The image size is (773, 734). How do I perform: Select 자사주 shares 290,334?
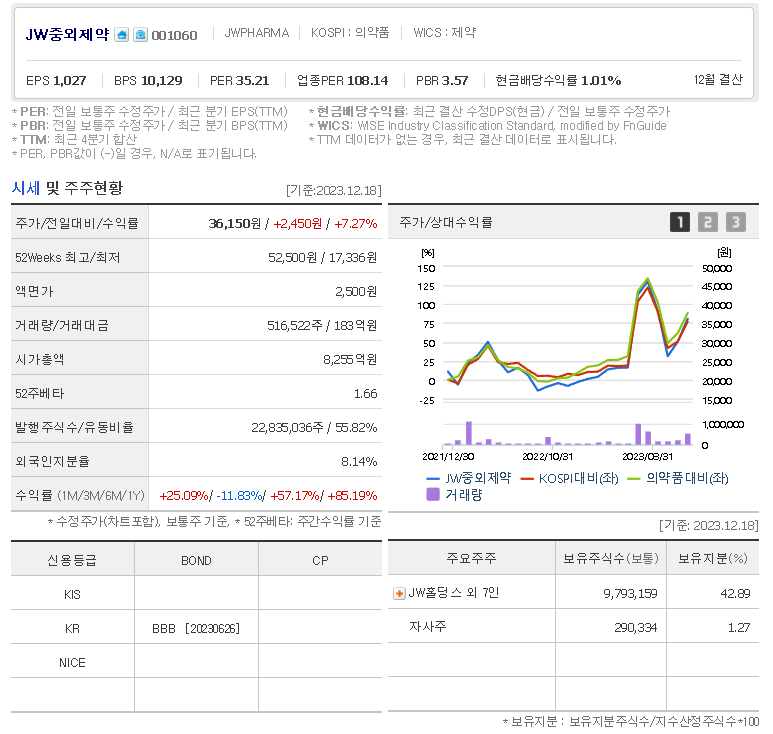click(635, 628)
